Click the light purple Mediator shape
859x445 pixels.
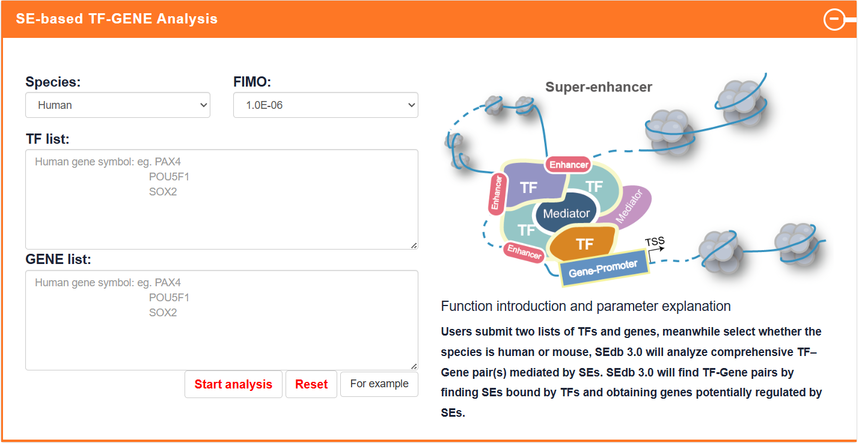(x=630, y=207)
